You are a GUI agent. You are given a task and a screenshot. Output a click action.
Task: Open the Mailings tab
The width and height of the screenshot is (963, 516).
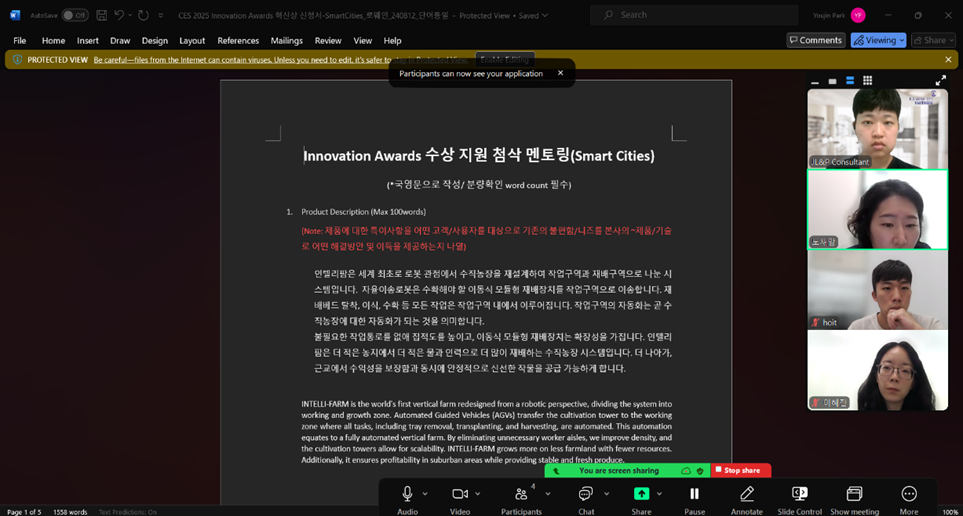pyautogui.click(x=287, y=41)
